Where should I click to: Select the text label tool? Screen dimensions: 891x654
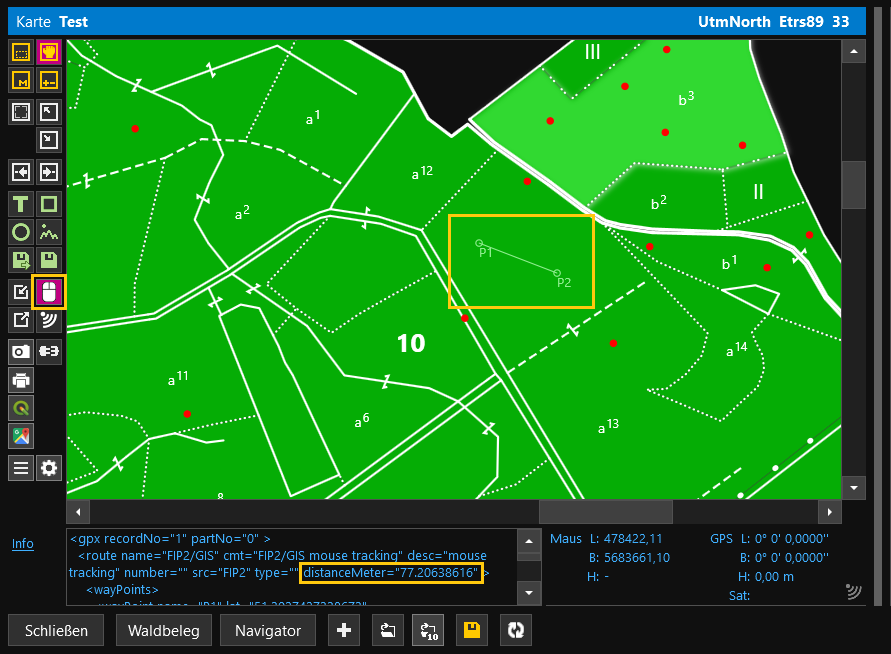click(20, 205)
